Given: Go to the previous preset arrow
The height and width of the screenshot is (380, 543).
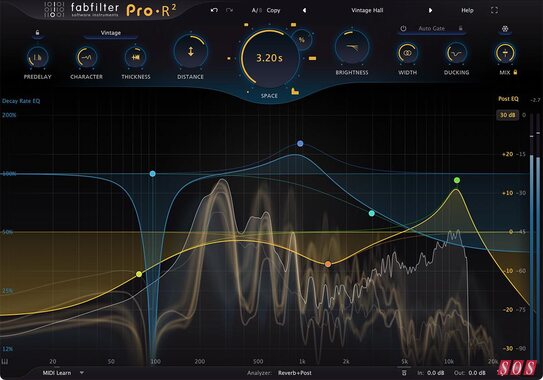Looking at the screenshot, I should tap(304, 10).
